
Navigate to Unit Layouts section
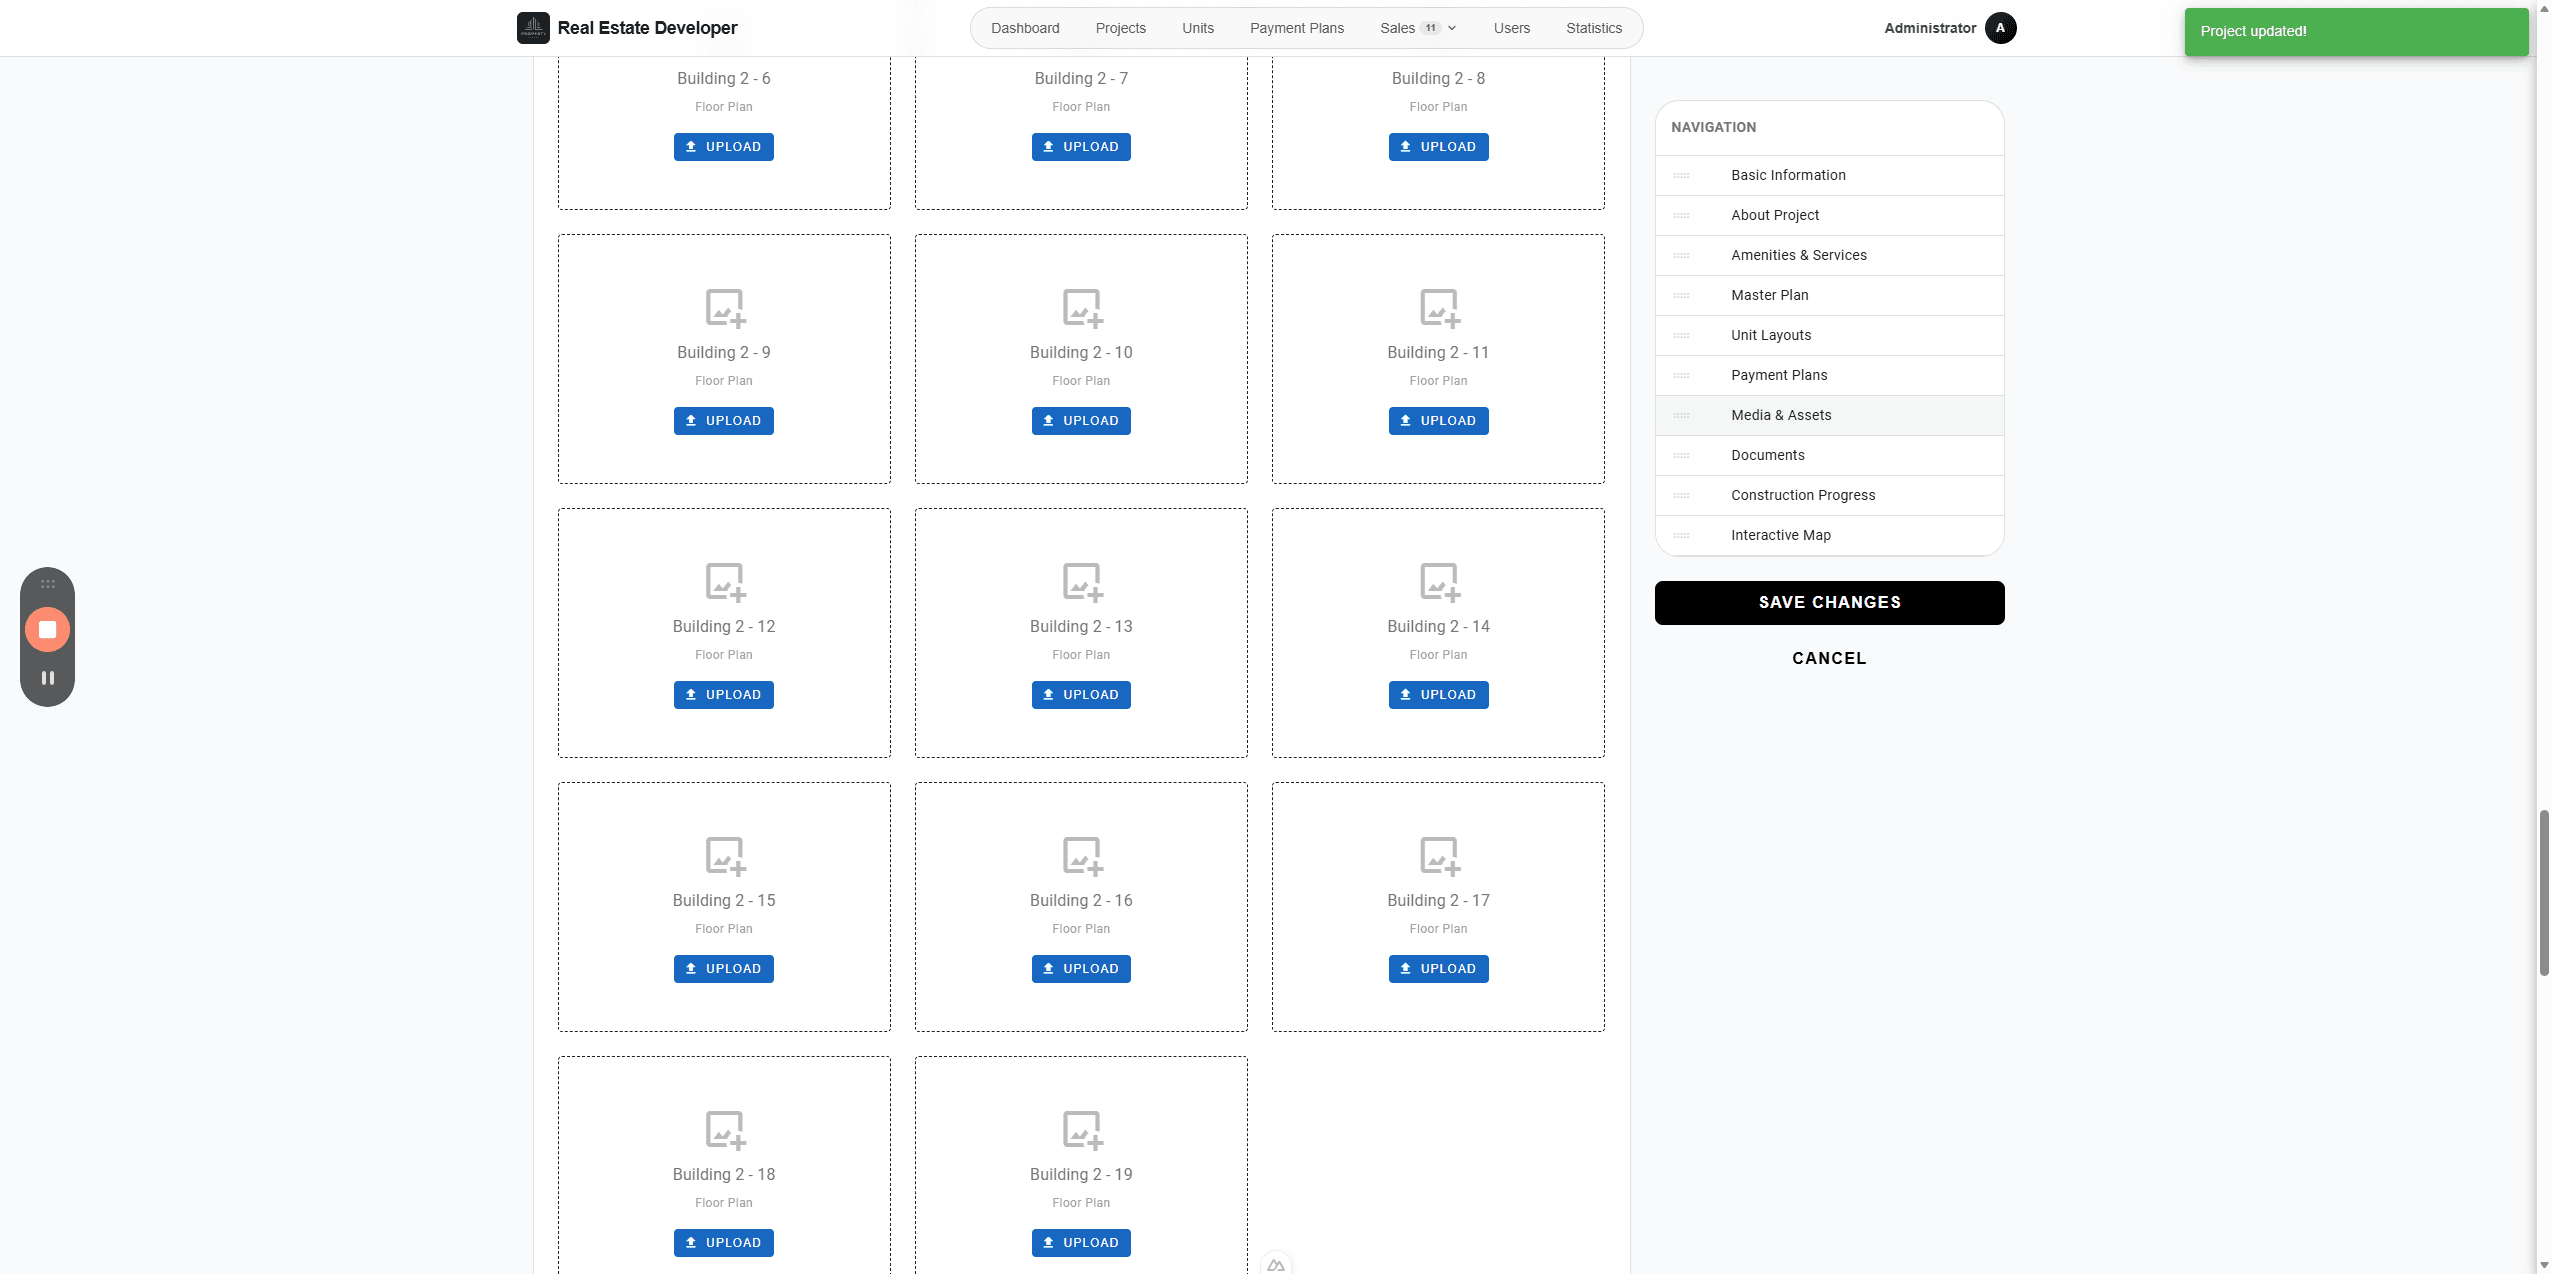[x=1829, y=336]
